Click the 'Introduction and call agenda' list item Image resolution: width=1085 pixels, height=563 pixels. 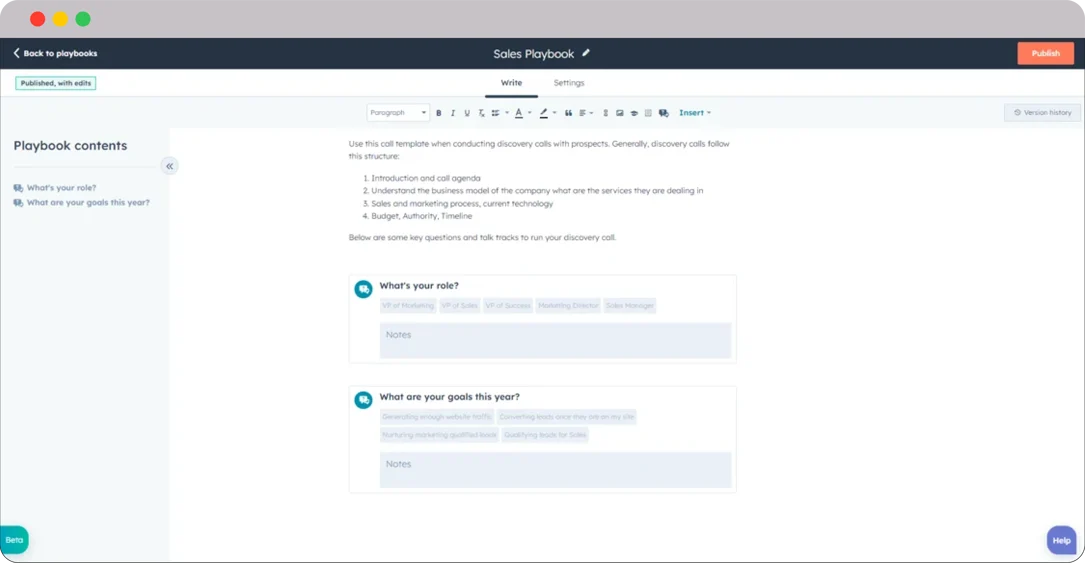click(x=426, y=178)
